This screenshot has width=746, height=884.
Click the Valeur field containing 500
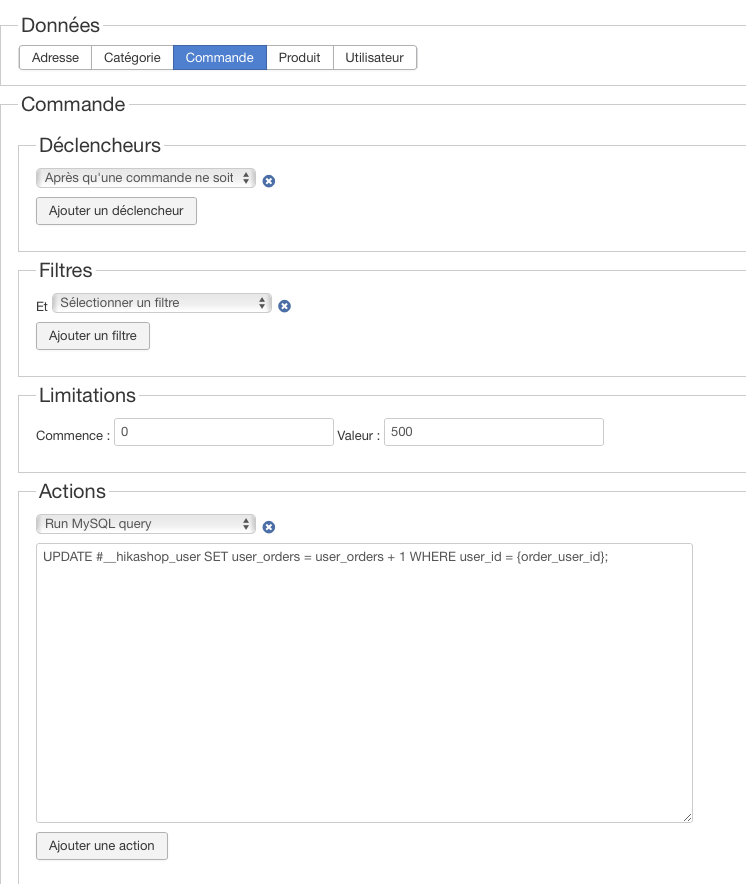coord(493,432)
